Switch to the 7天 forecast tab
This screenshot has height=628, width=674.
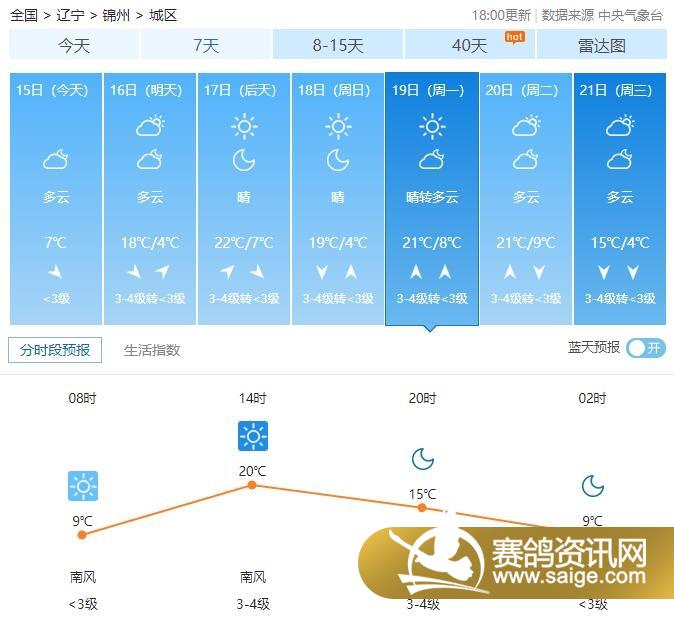[x=206, y=45]
